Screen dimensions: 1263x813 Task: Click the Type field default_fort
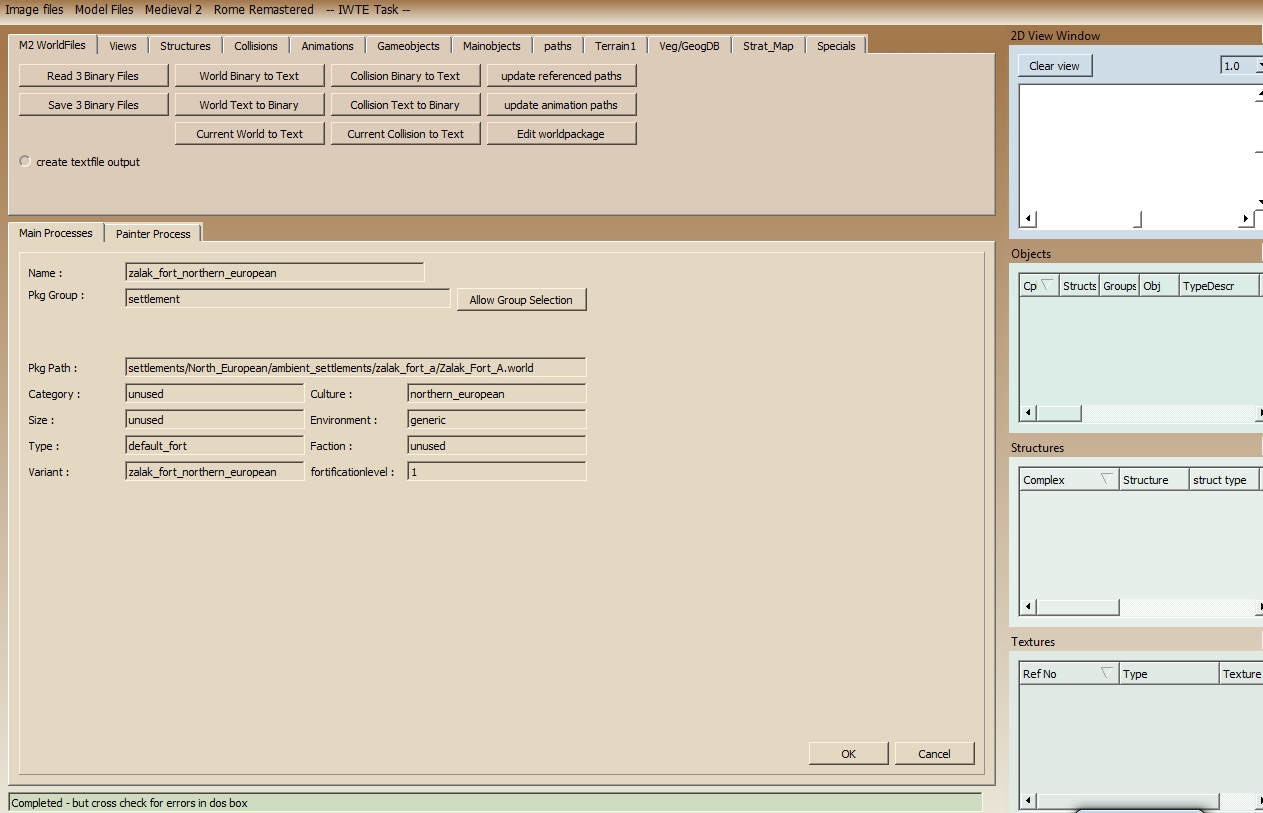pos(215,446)
